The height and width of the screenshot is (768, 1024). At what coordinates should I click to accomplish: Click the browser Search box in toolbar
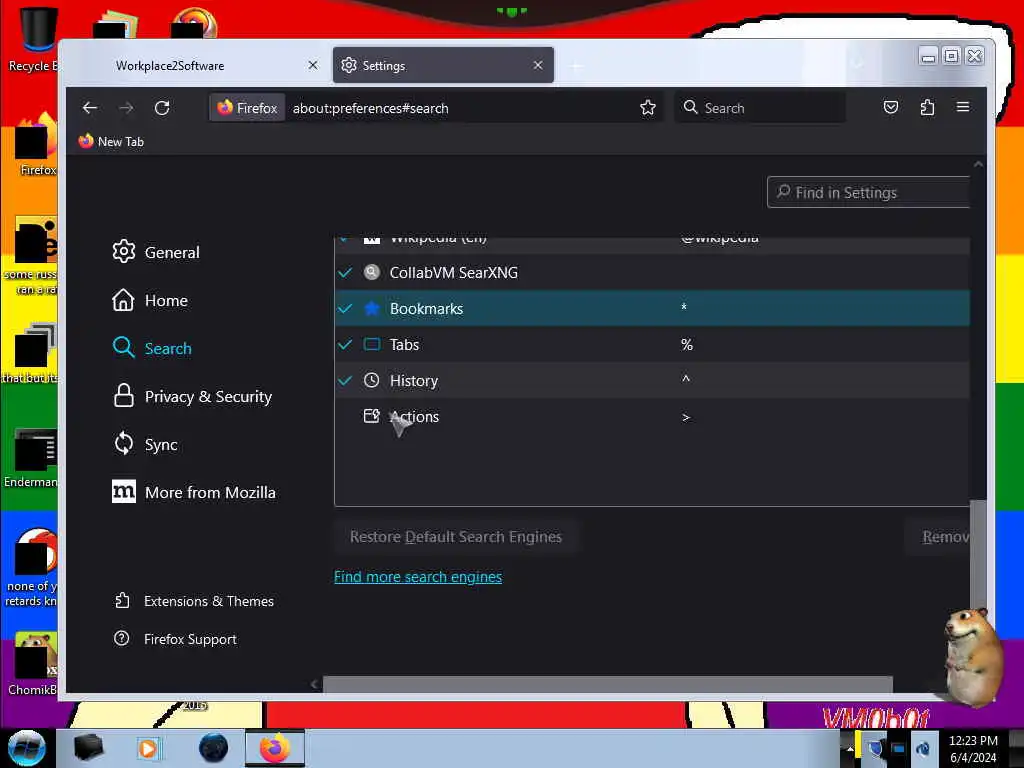pyautogui.click(x=760, y=108)
